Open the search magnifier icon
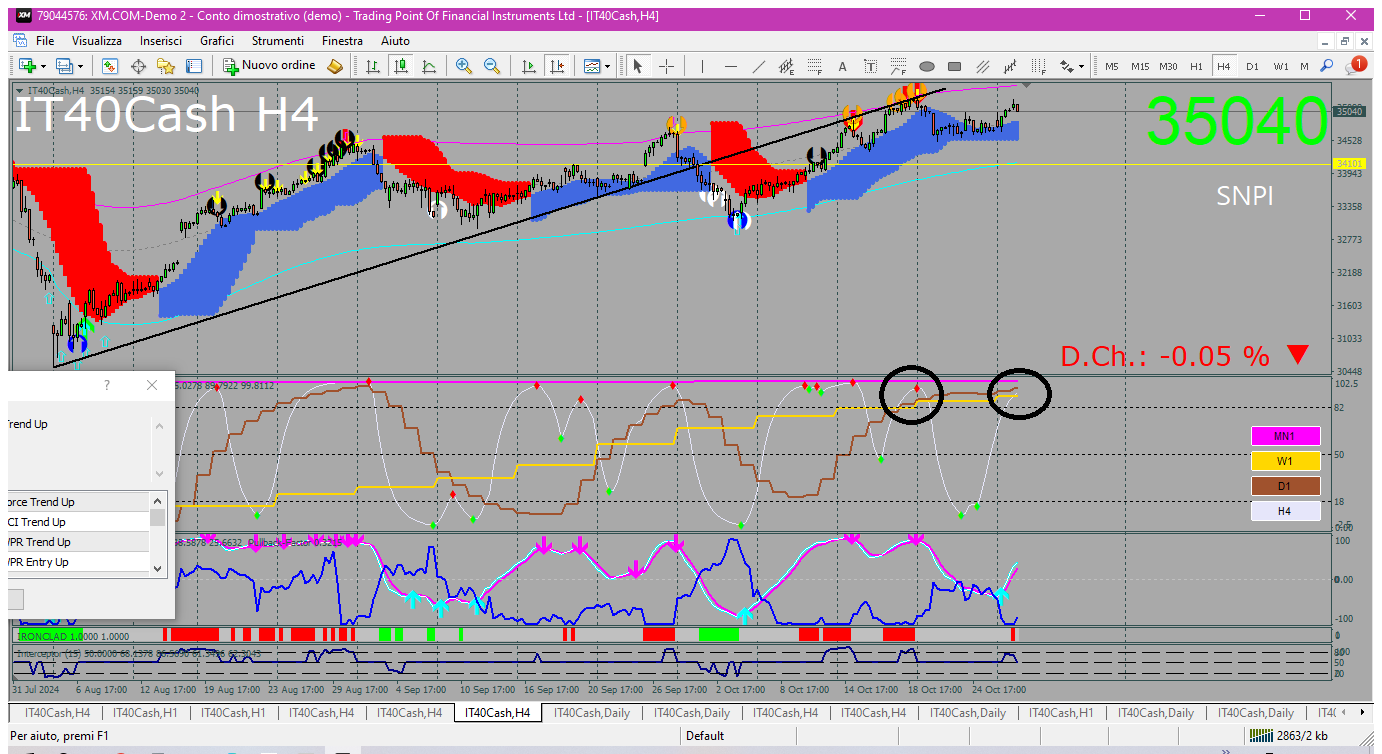The image size is (1382, 754). [1327, 66]
